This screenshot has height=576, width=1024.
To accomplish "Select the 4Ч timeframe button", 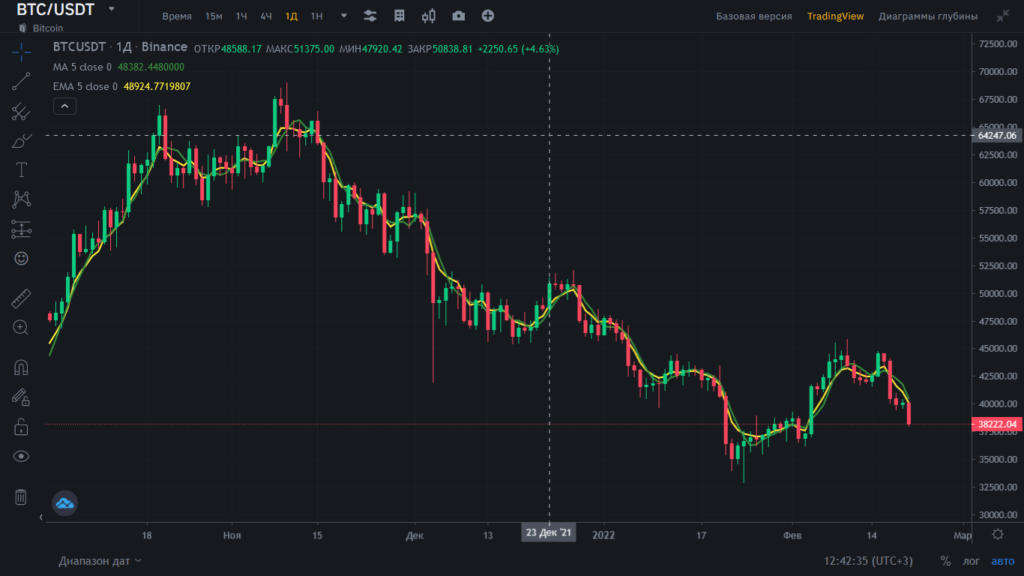I will click(x=266, y=17).
